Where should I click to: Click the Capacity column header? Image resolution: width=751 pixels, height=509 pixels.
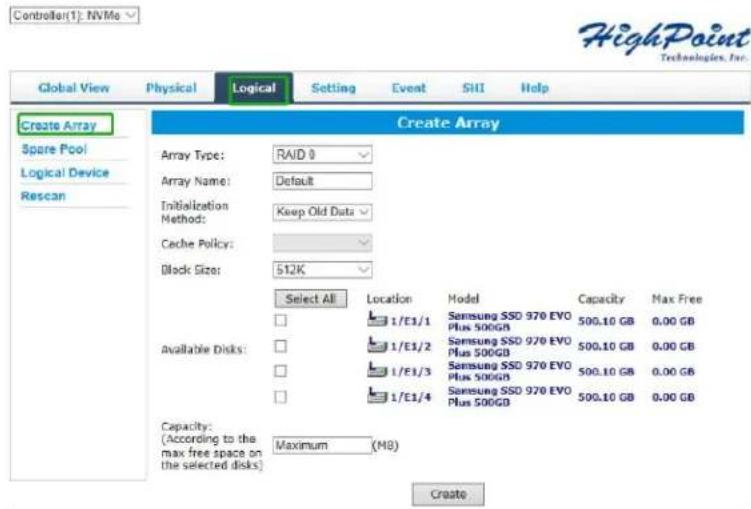click(601, 299)
